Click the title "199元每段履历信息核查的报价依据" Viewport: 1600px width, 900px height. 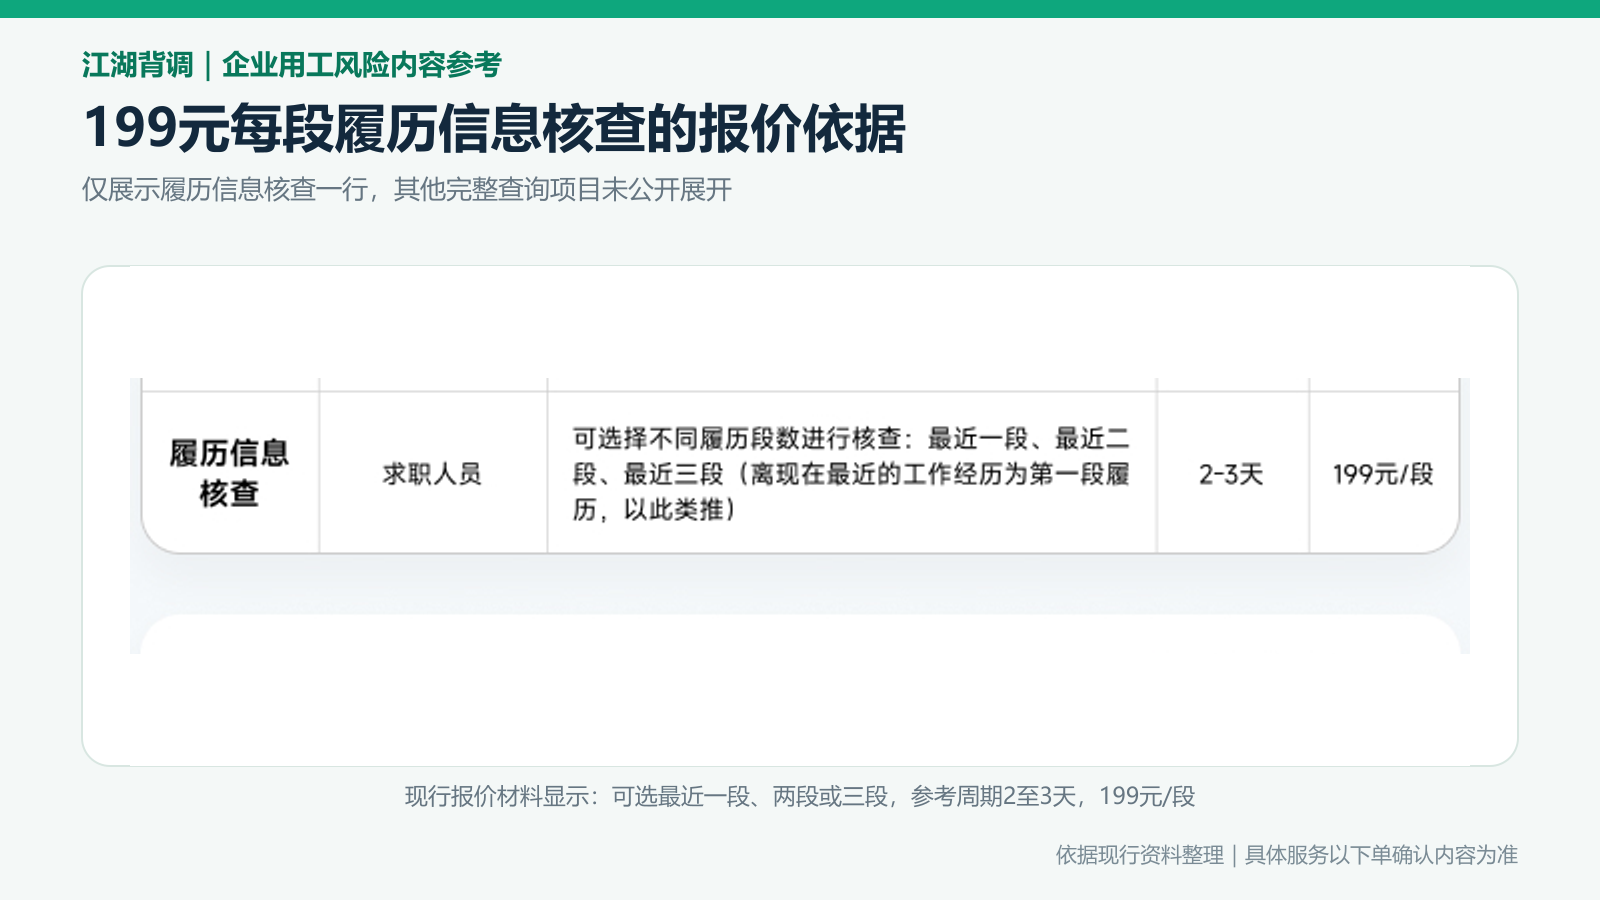[x=494, y=129]
